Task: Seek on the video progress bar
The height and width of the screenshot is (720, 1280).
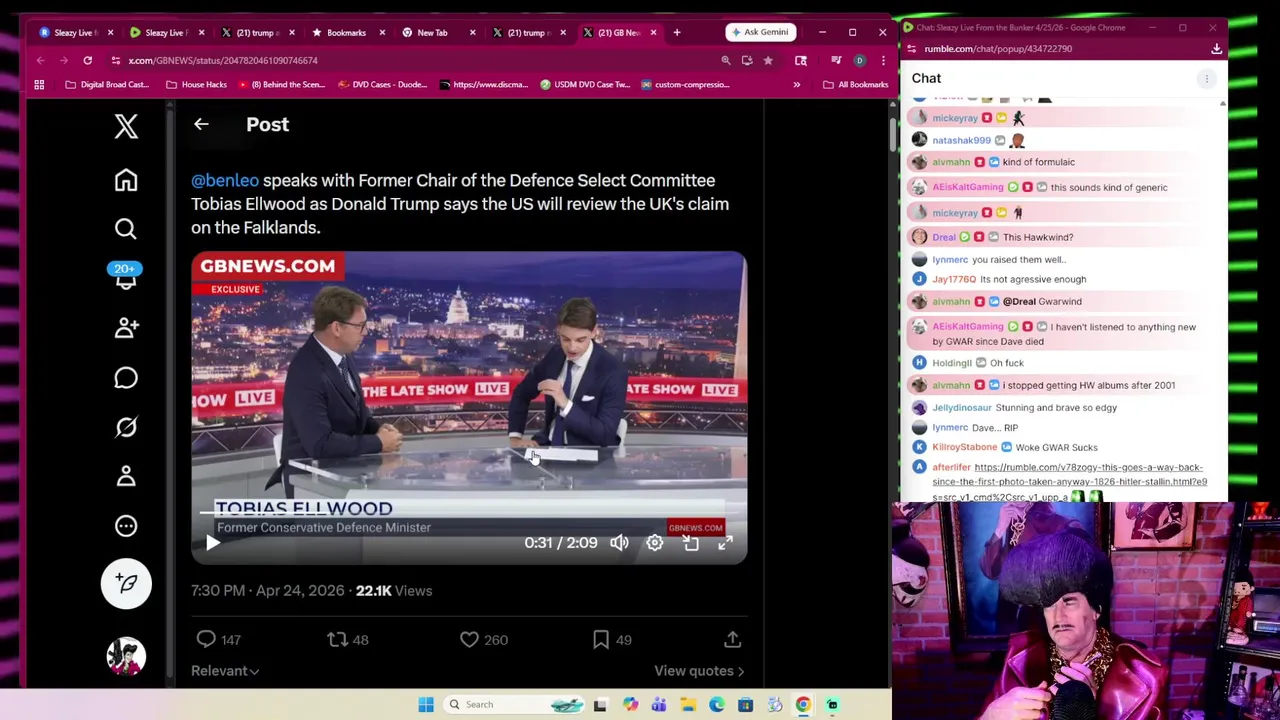Action: coord(469,512)
